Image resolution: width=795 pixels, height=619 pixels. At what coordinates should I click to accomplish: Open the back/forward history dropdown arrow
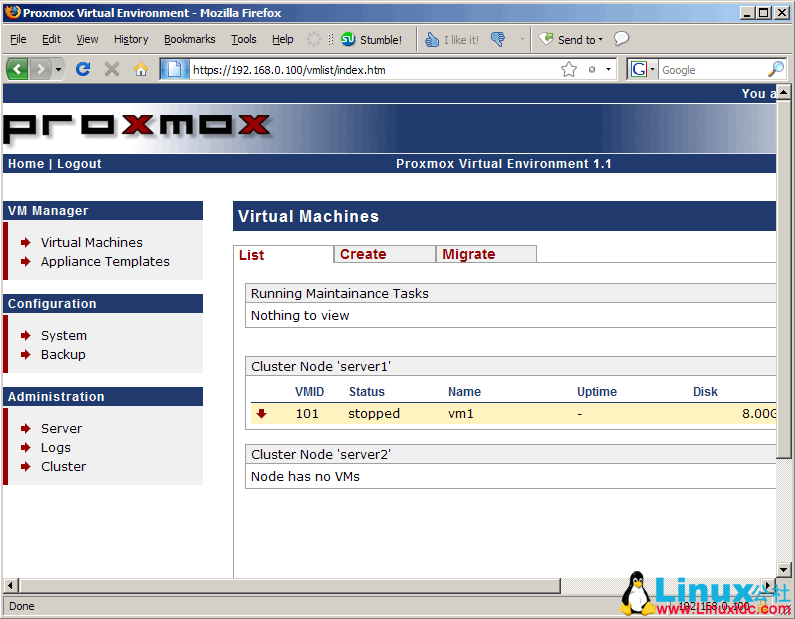(x=59, y=69)
